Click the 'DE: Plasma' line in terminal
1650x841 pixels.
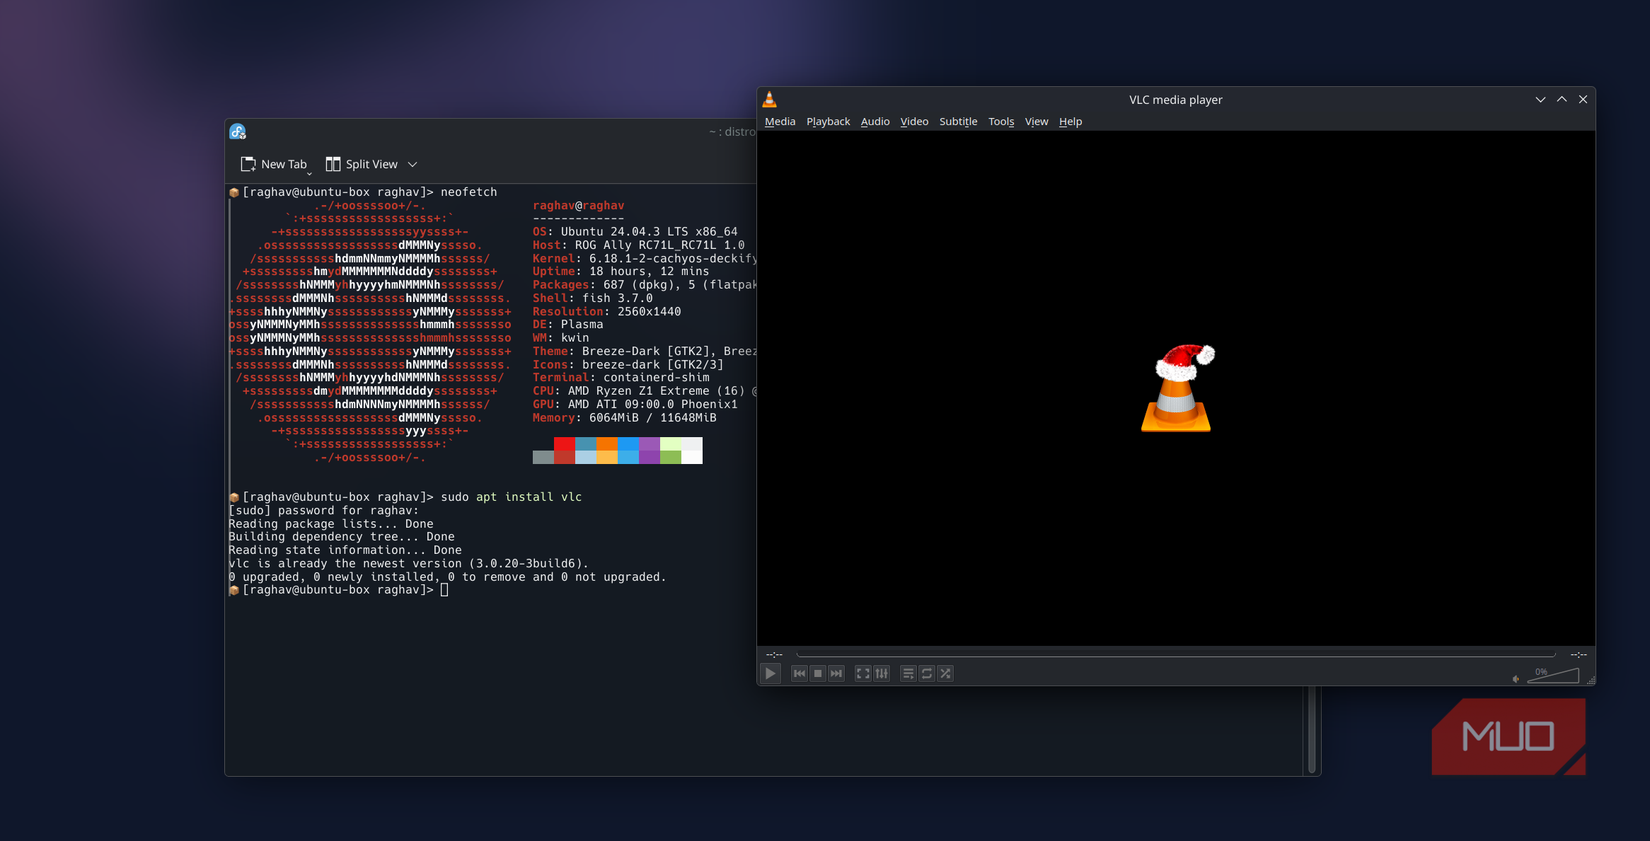(567, 324)
